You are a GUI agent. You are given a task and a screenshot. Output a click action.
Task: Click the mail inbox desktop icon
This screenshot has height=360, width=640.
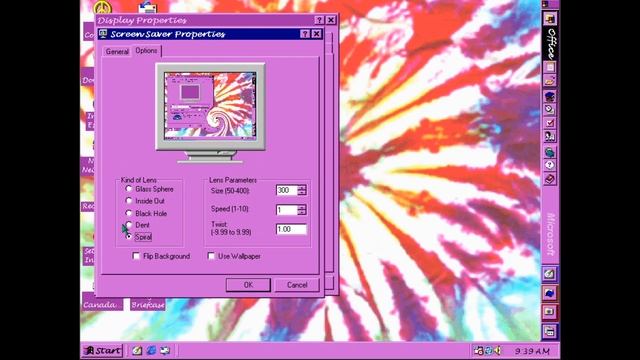(147, 7)
